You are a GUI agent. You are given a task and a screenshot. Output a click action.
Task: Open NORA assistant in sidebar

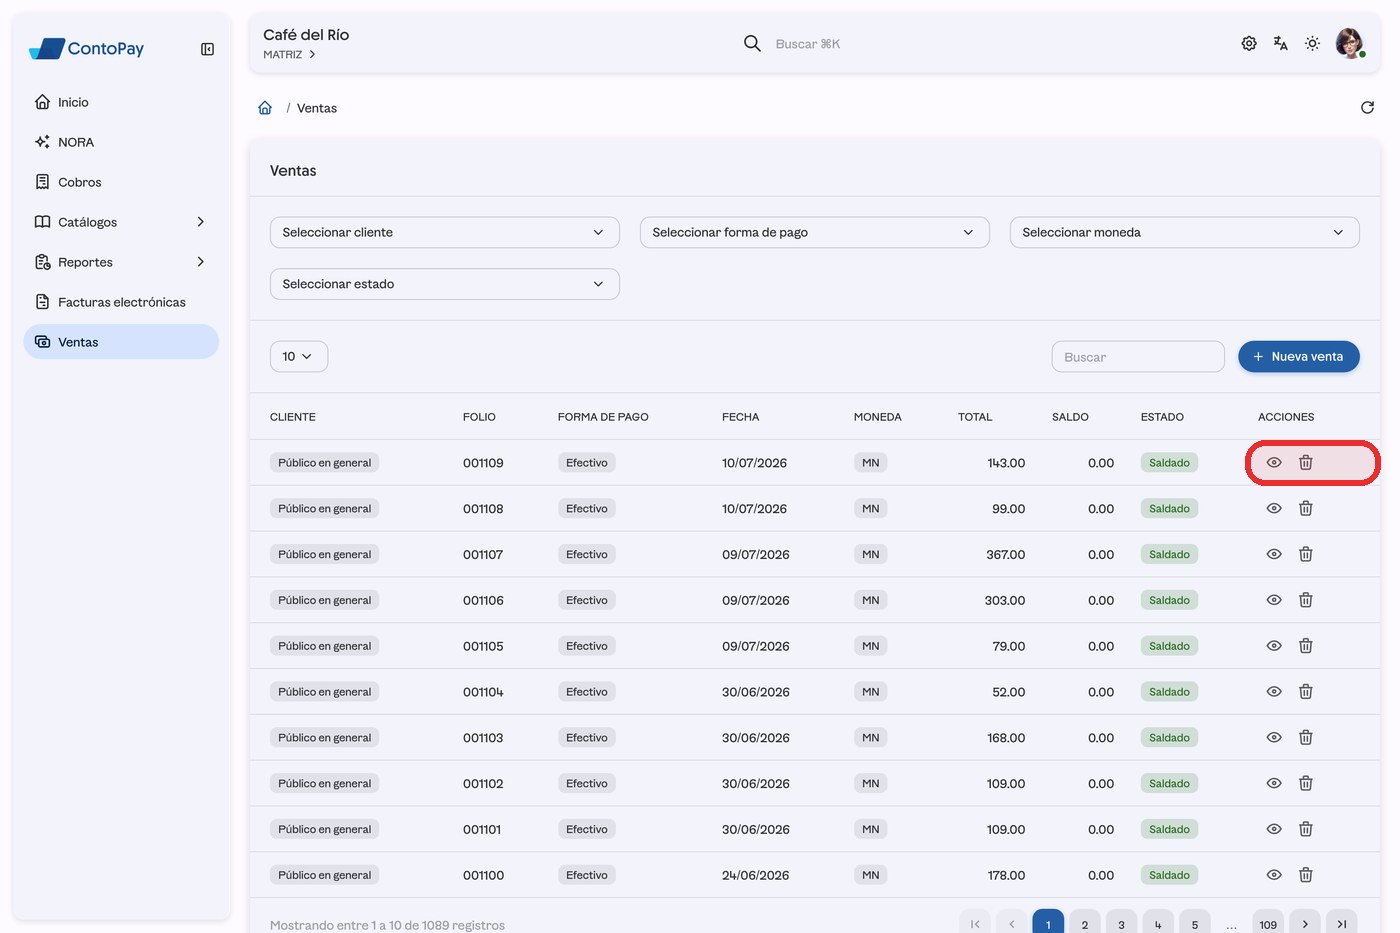click(x=121, y=142)
